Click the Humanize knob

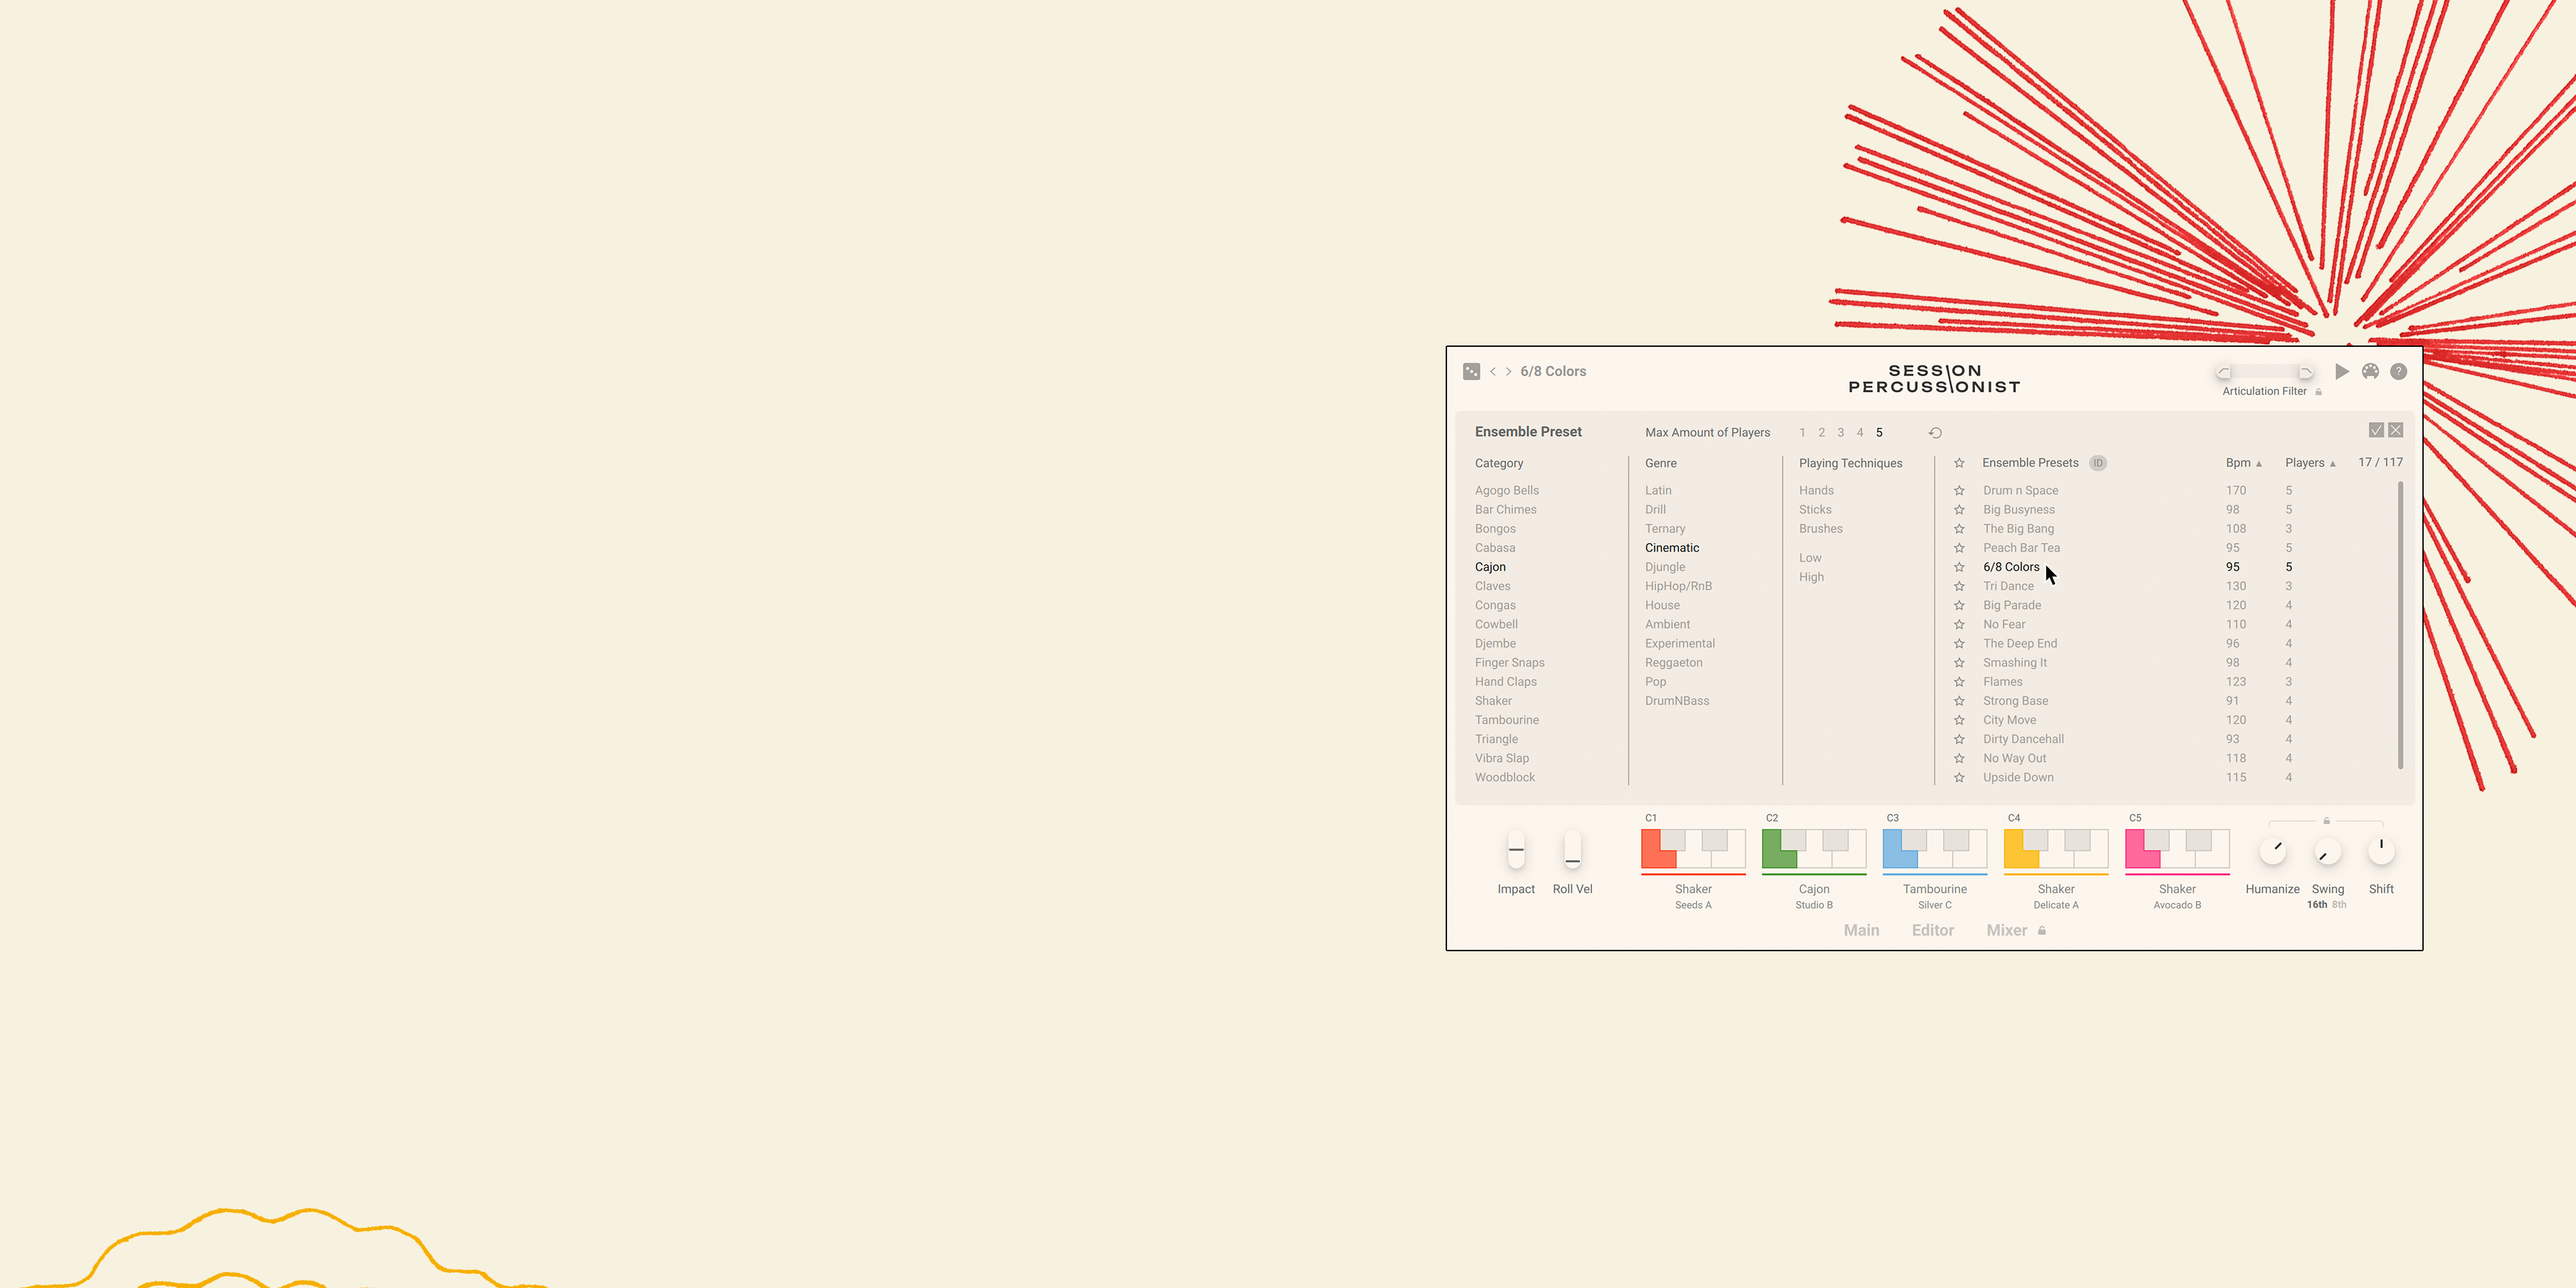pos(2273,851)
